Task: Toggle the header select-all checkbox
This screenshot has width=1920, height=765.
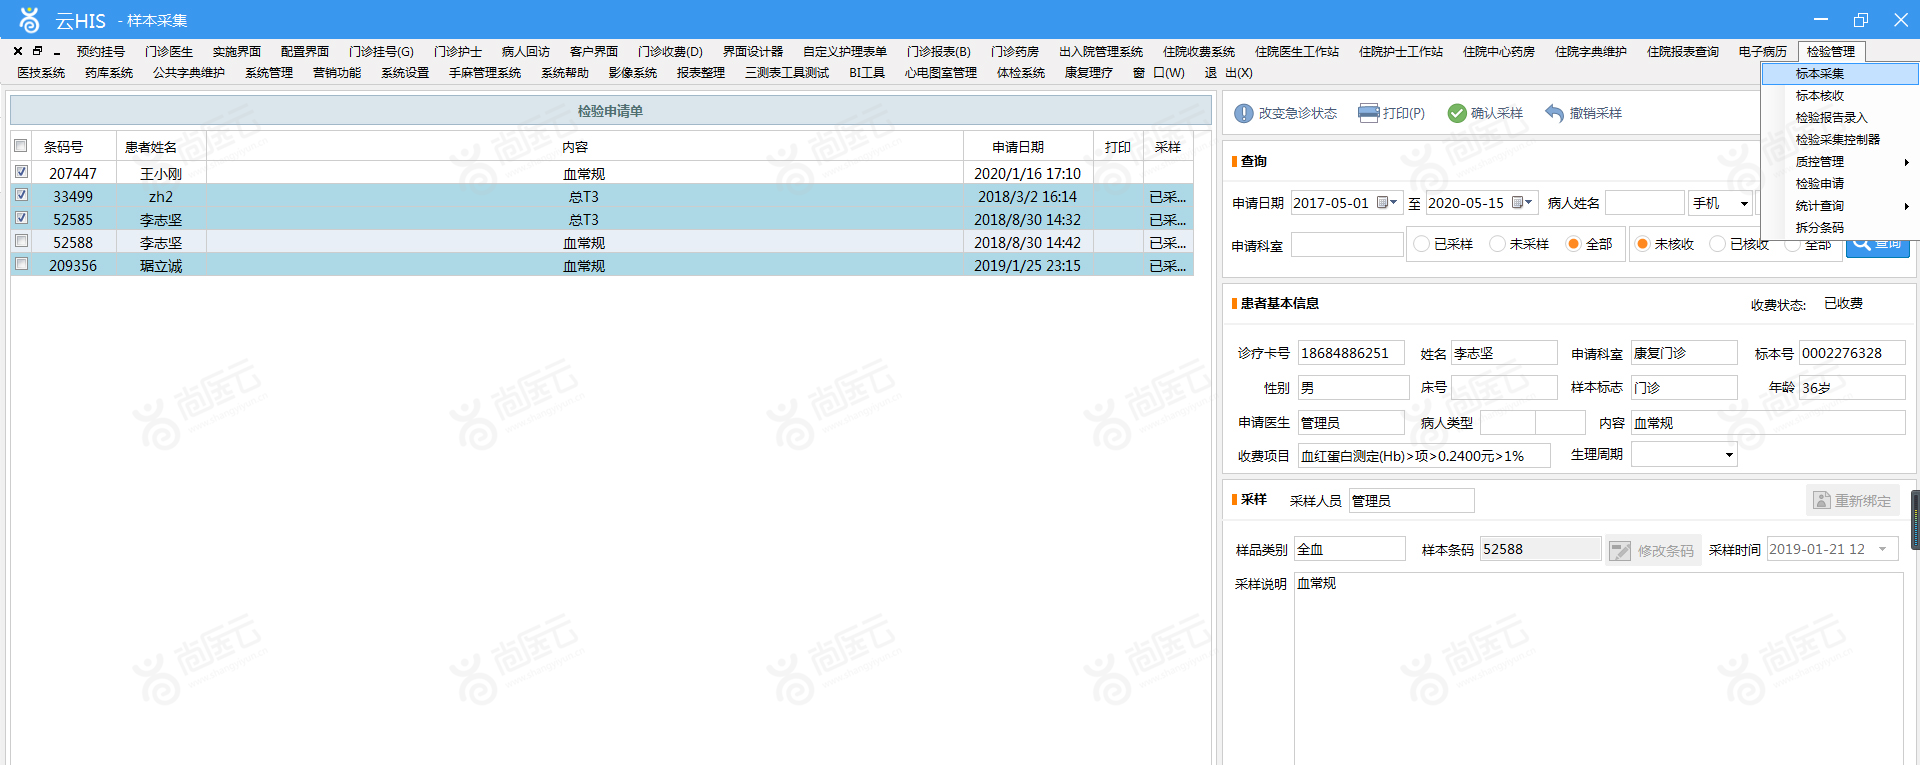Action: [21, 146]
